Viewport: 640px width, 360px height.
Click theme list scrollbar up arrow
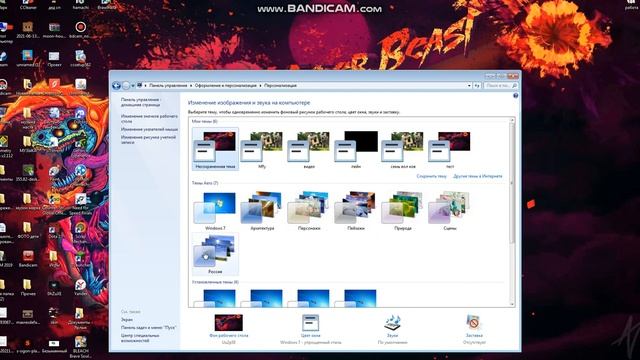[512, 120]
